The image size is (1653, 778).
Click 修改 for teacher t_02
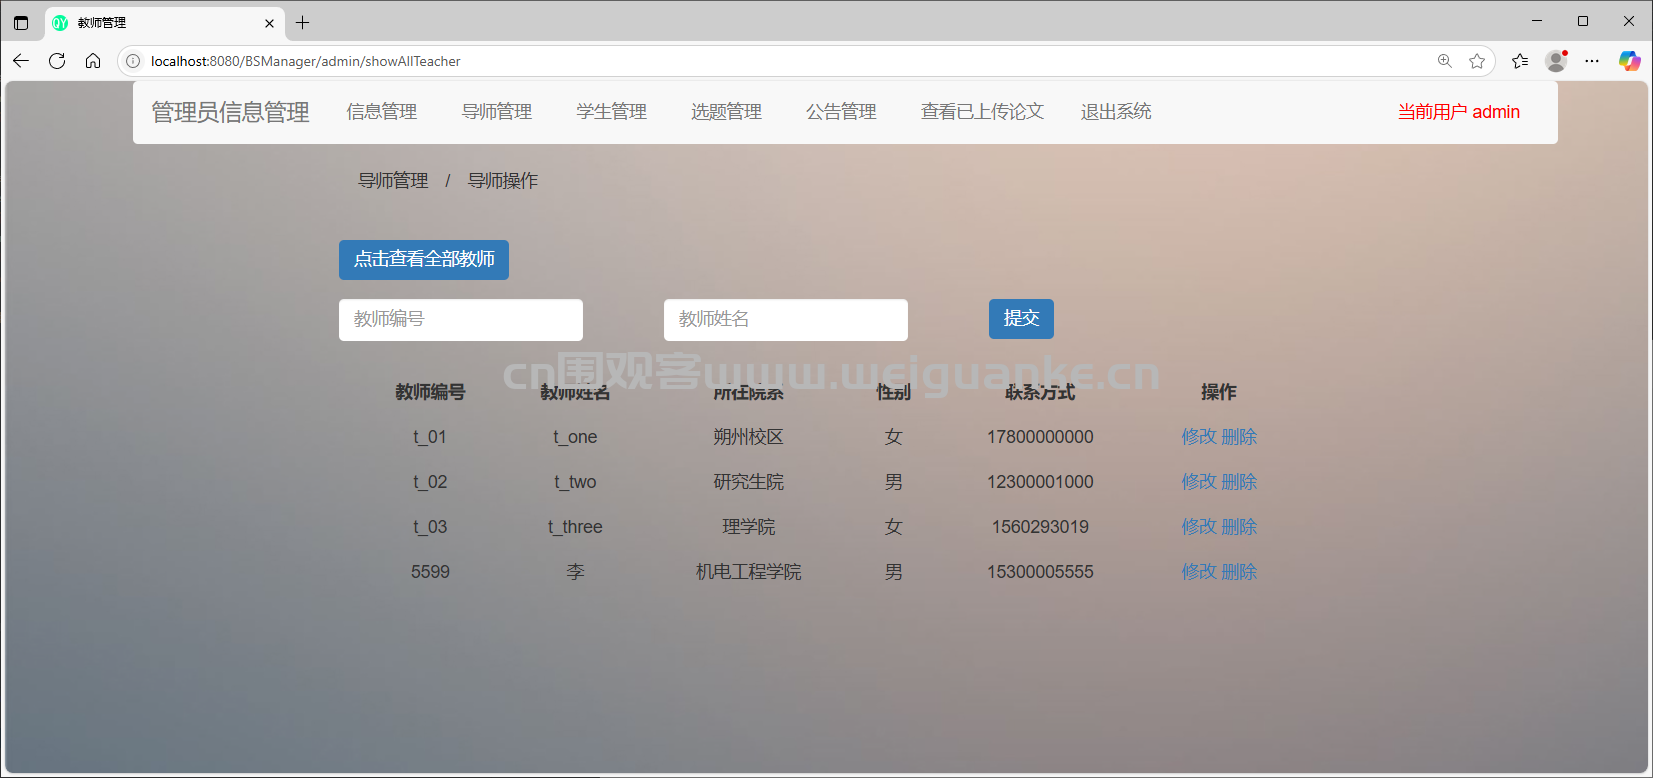(x=1199, y=482)
